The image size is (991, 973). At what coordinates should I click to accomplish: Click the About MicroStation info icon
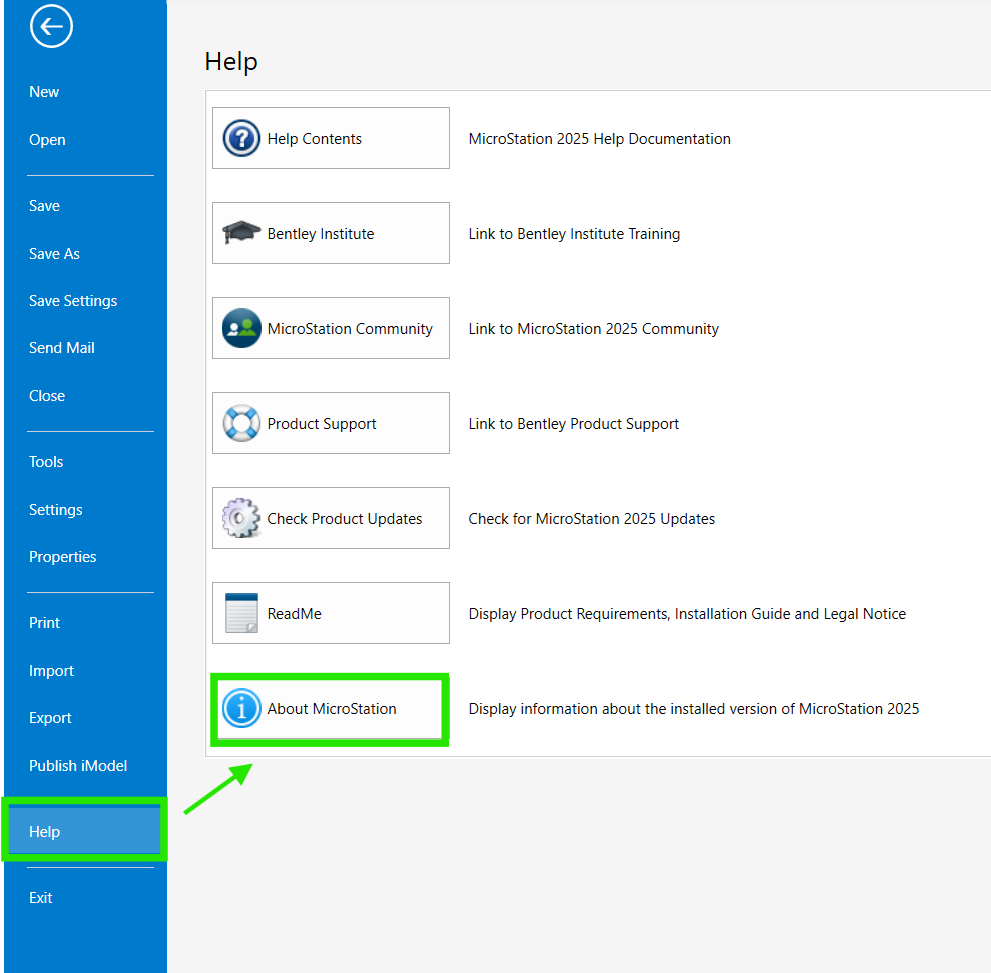click(x=241, y=708)
